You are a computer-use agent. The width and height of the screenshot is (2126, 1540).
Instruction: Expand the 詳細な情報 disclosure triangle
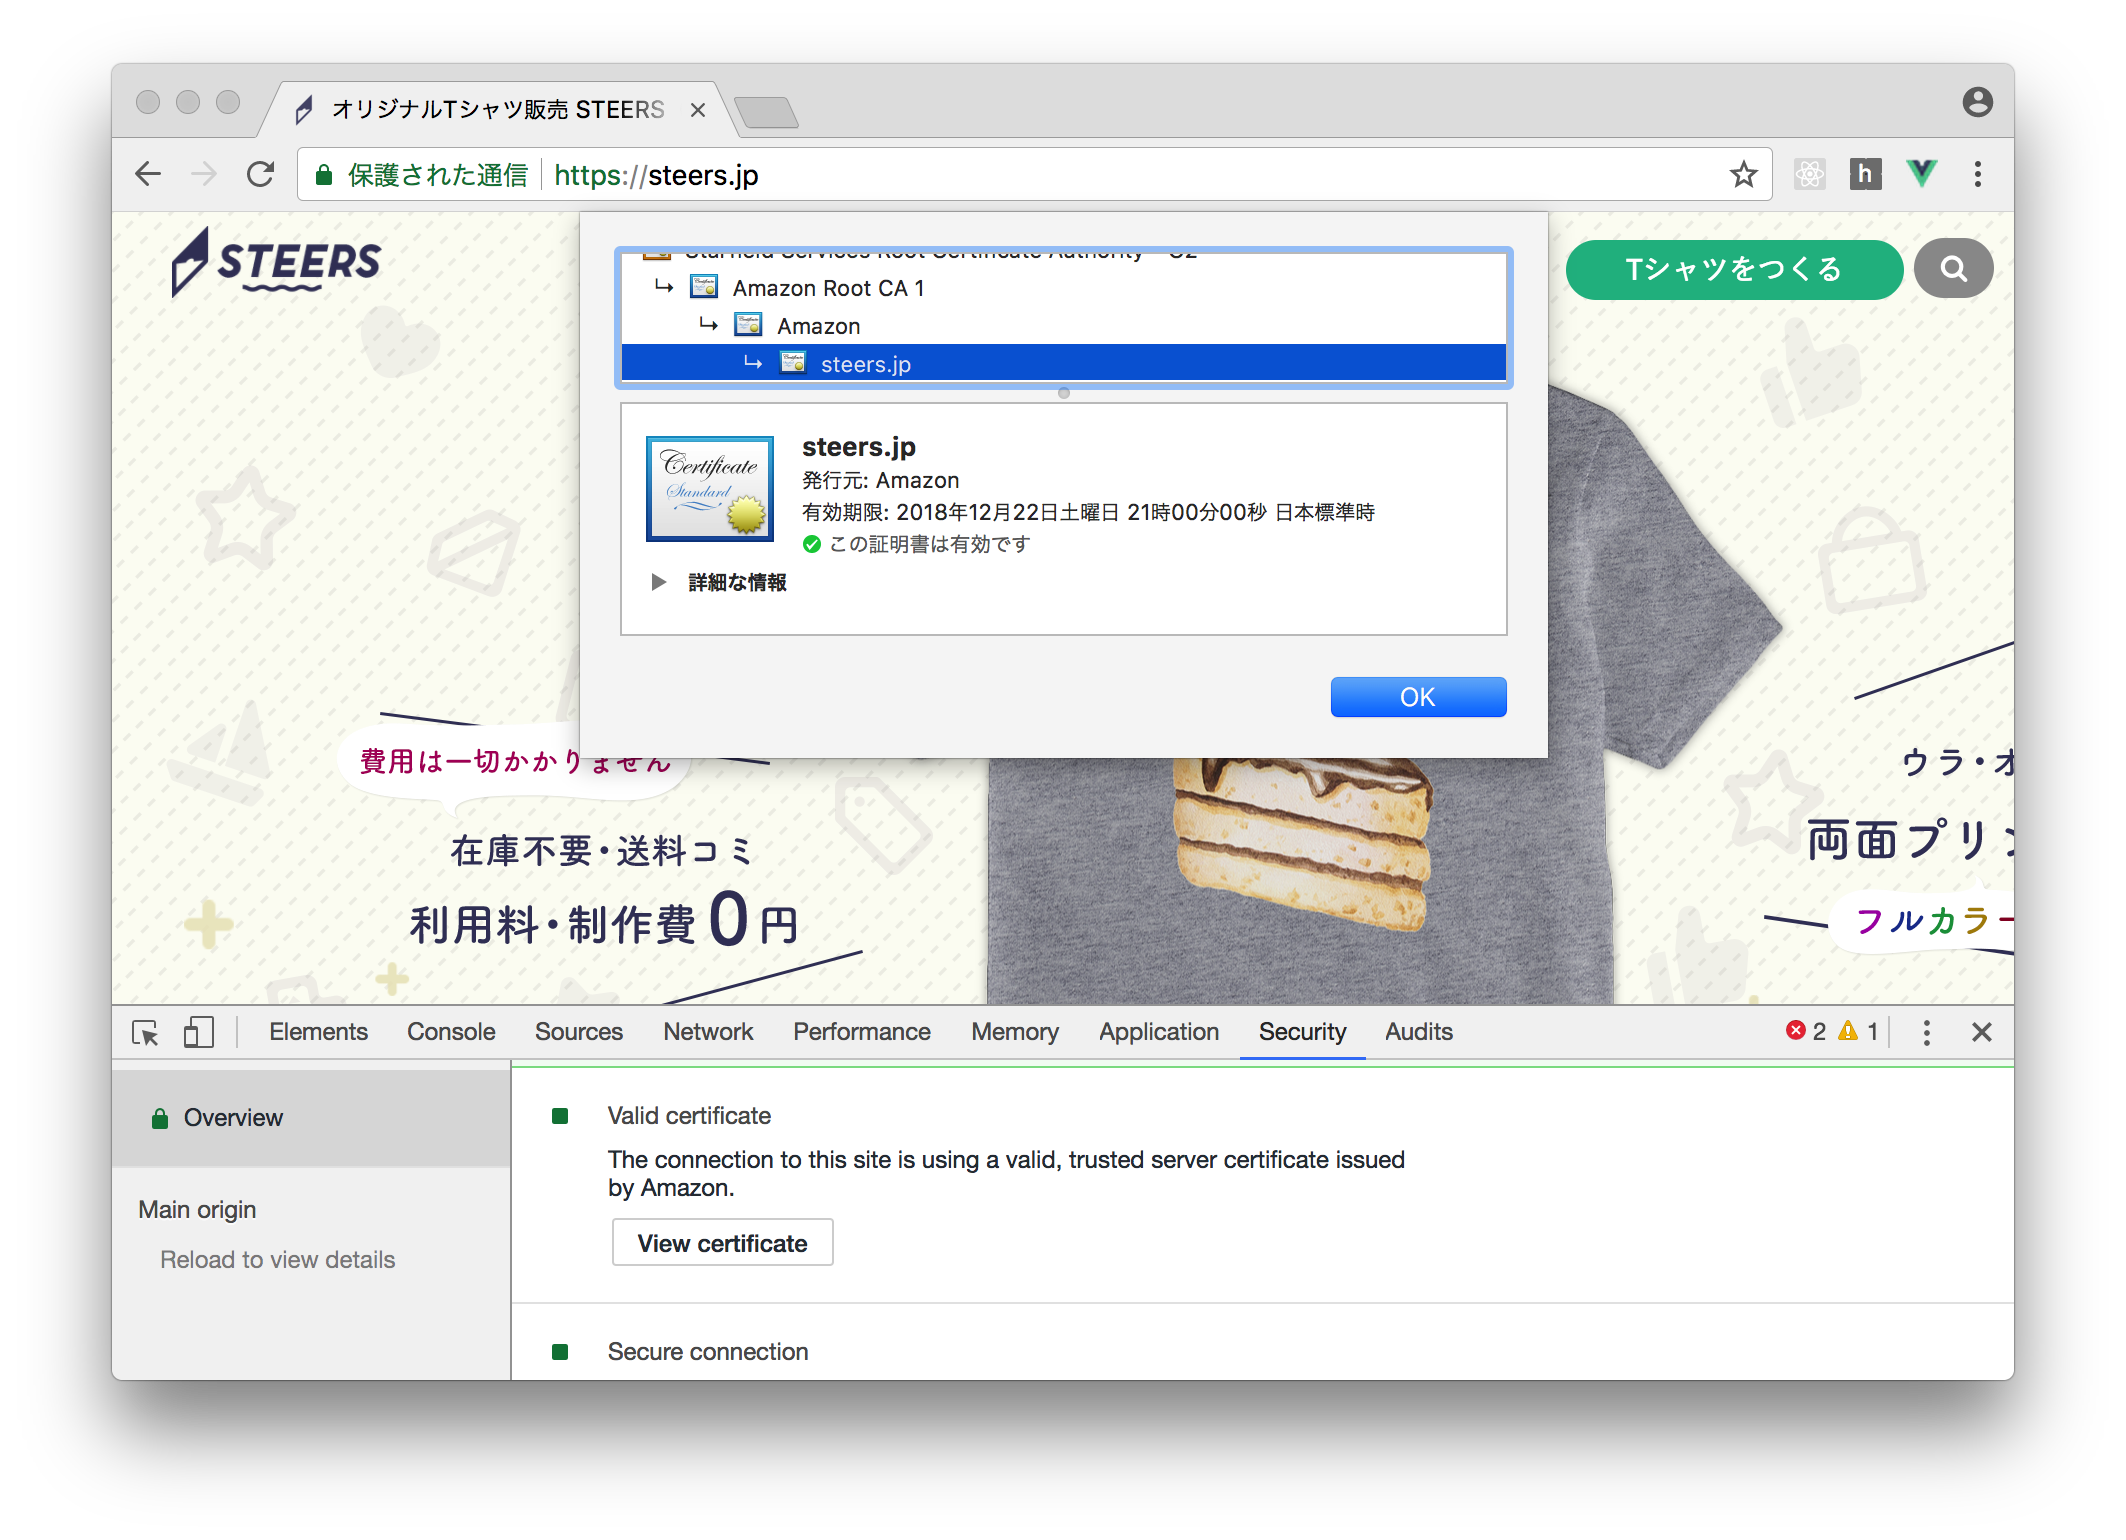click(x=658, y=582)
